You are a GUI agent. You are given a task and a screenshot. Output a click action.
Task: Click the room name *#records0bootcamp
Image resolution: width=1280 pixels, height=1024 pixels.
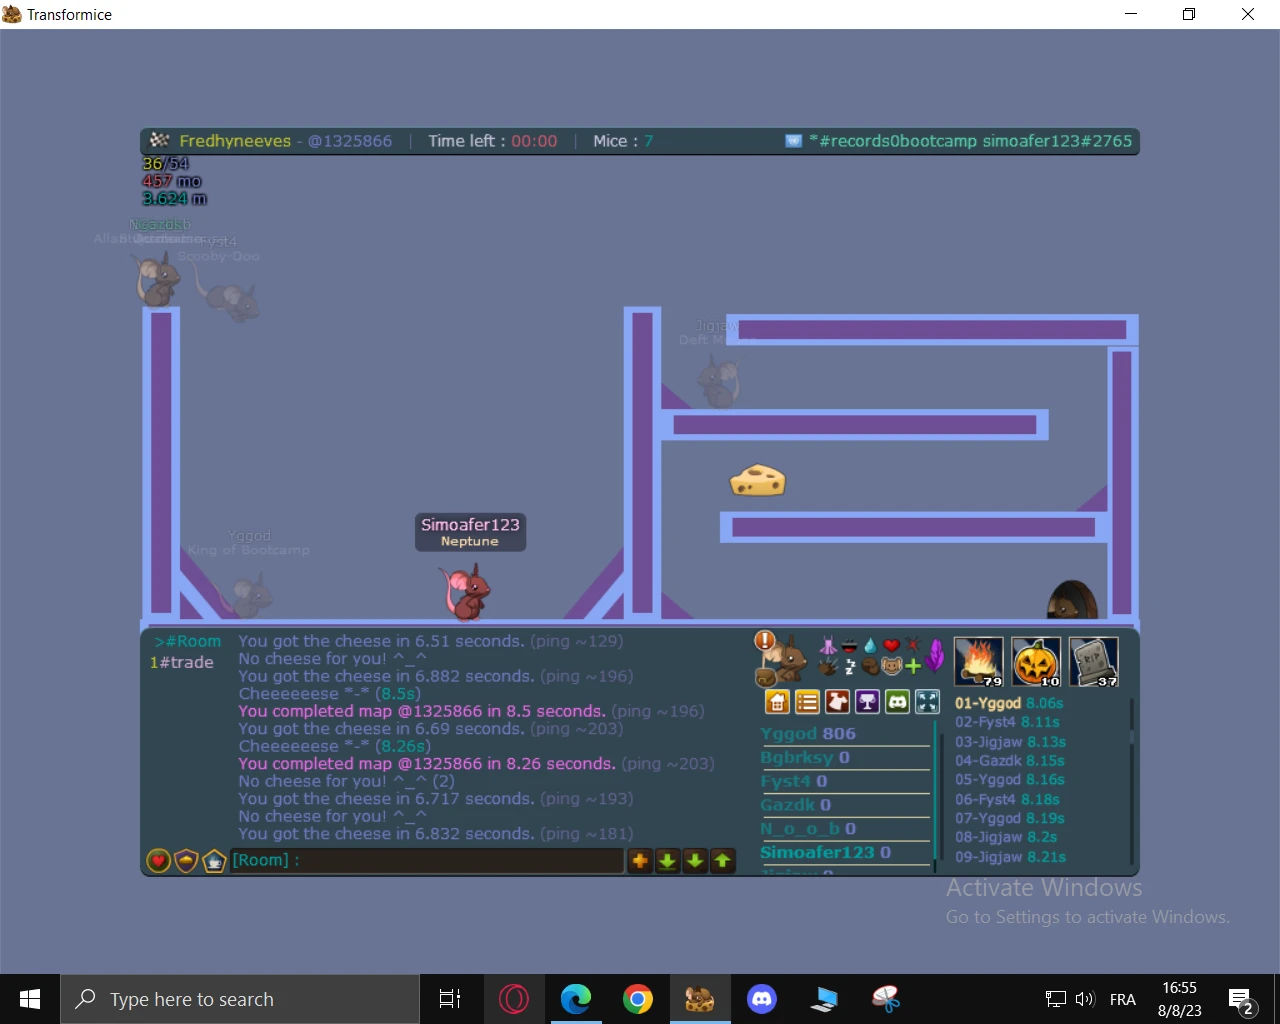tap(892, 141)
